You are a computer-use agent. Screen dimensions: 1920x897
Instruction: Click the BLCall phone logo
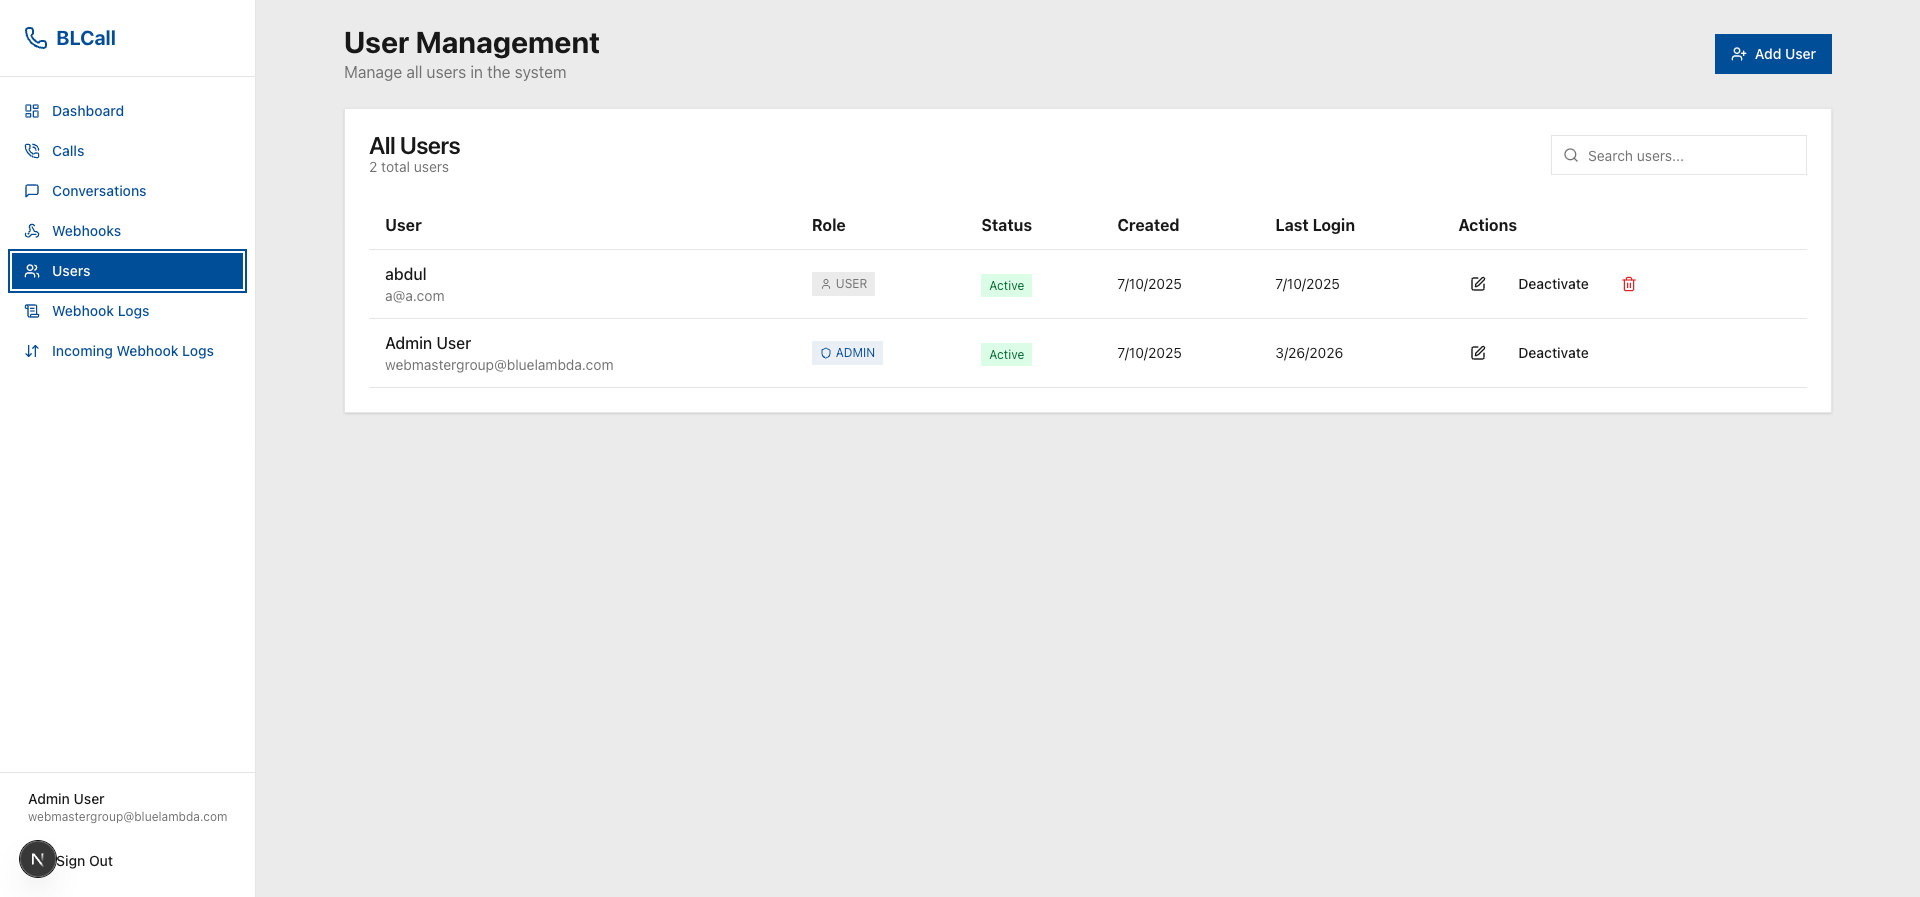coord(36,38)
